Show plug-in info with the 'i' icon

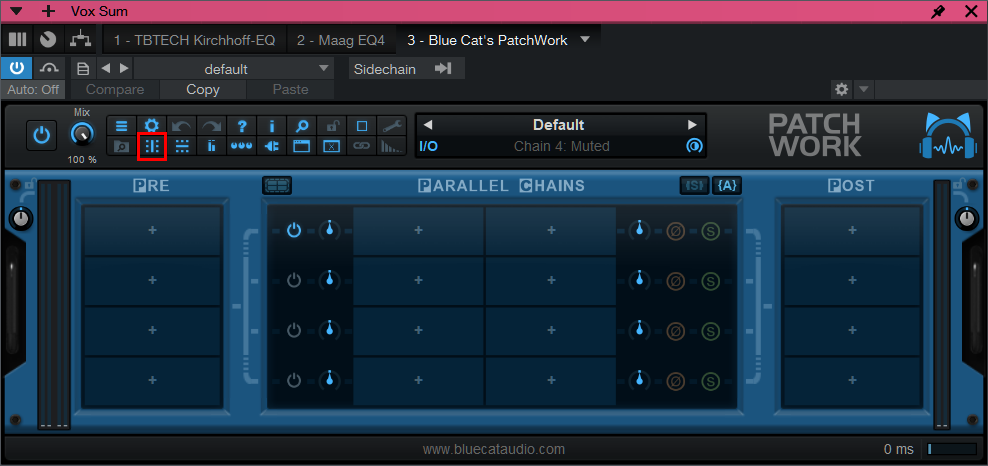(x=272, y=127)
